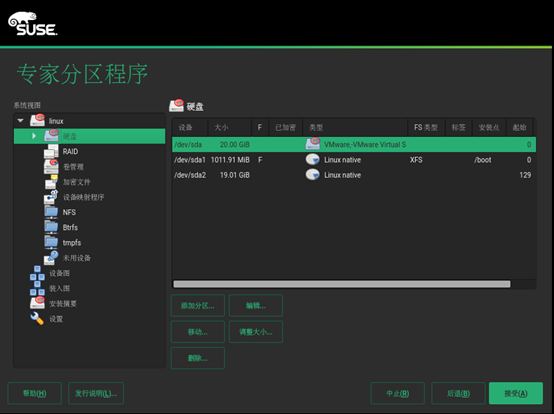The height and width of the screenshot is (414, 554).
Task: Sort table by 设备 column header
Action: click(190, 127)
